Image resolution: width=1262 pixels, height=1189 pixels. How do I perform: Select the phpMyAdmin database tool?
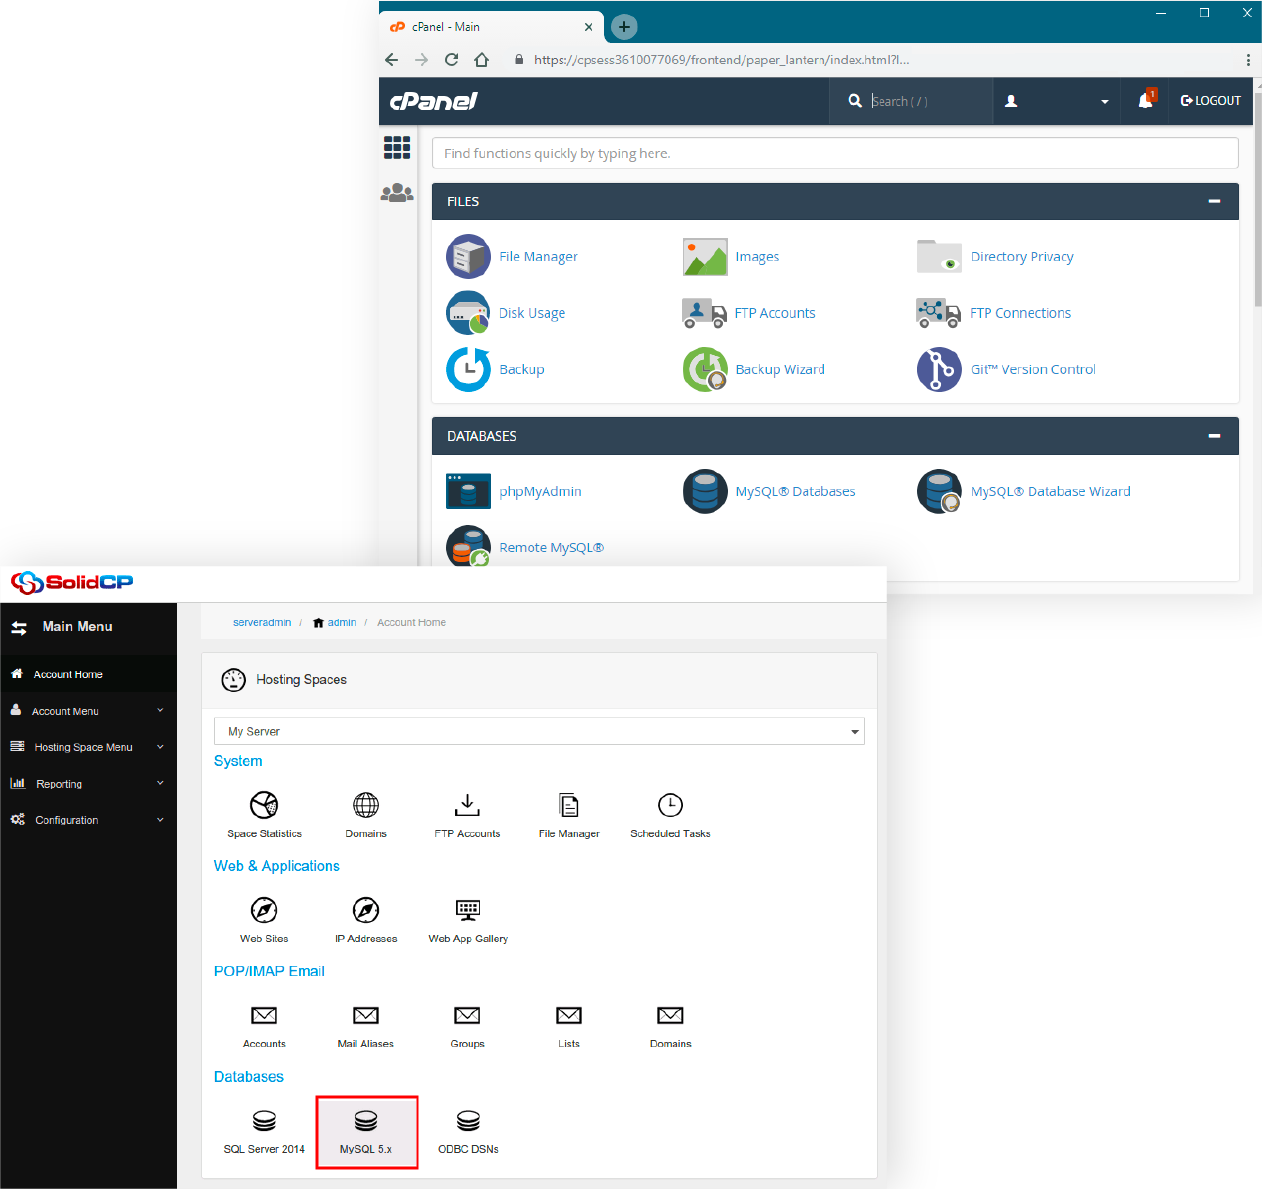tap(540, 491)
